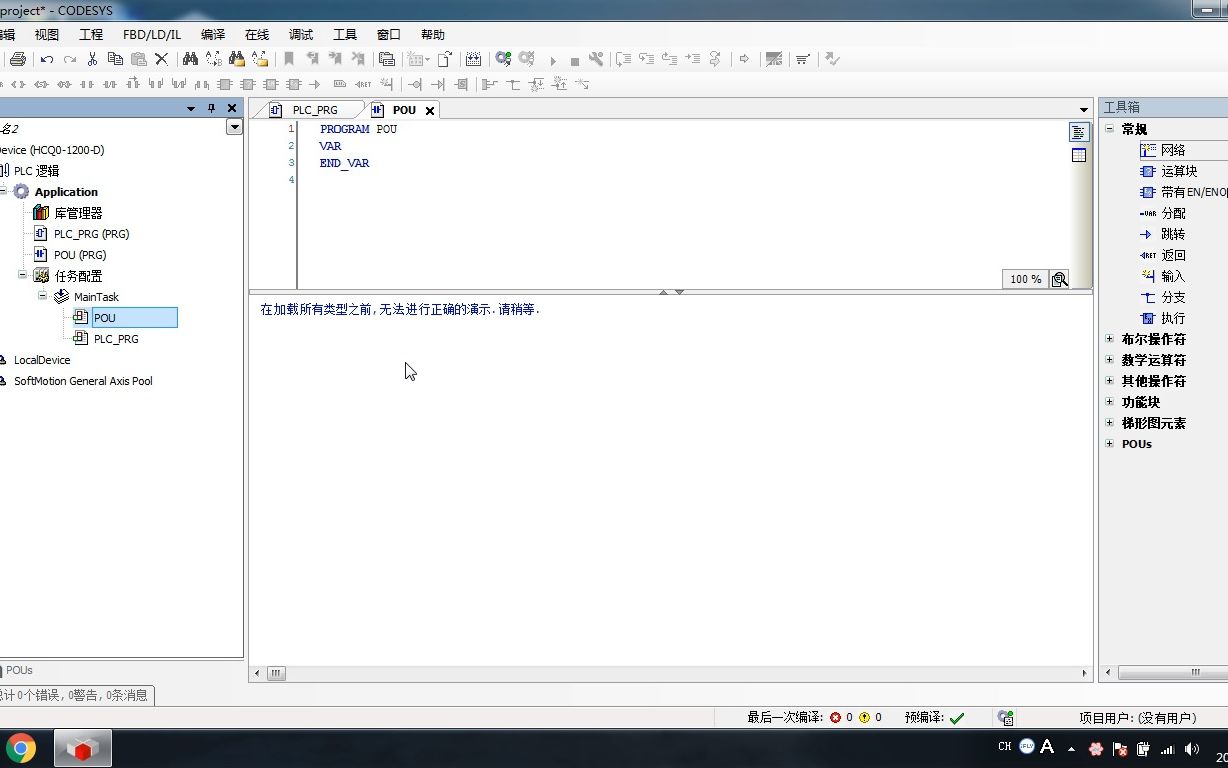This screenshot has height=768, width=1228.
Task: Toggle the auto-hide pin on the devices panel
Action: click(211, 107)
